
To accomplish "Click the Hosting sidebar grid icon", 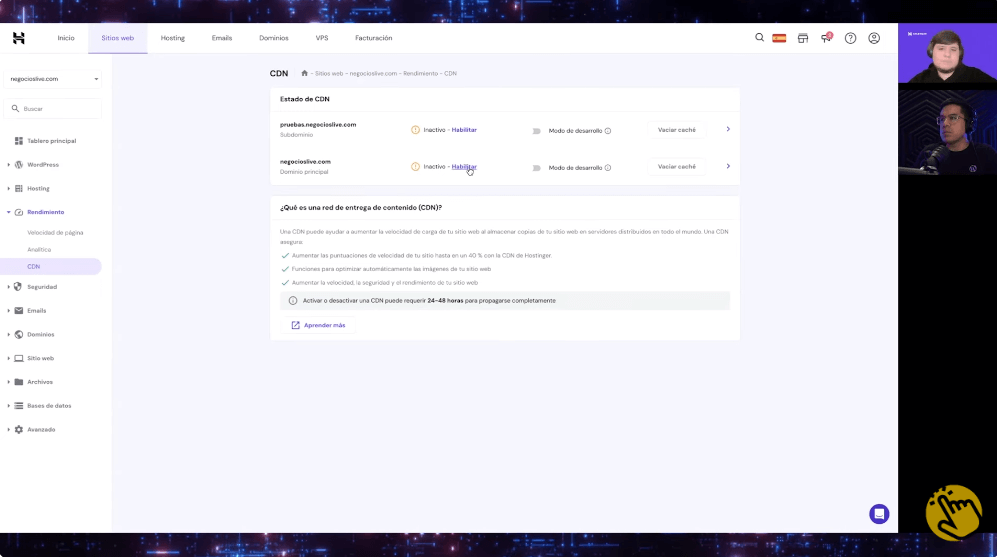I will pyautogui.click(x=18, y=188).
